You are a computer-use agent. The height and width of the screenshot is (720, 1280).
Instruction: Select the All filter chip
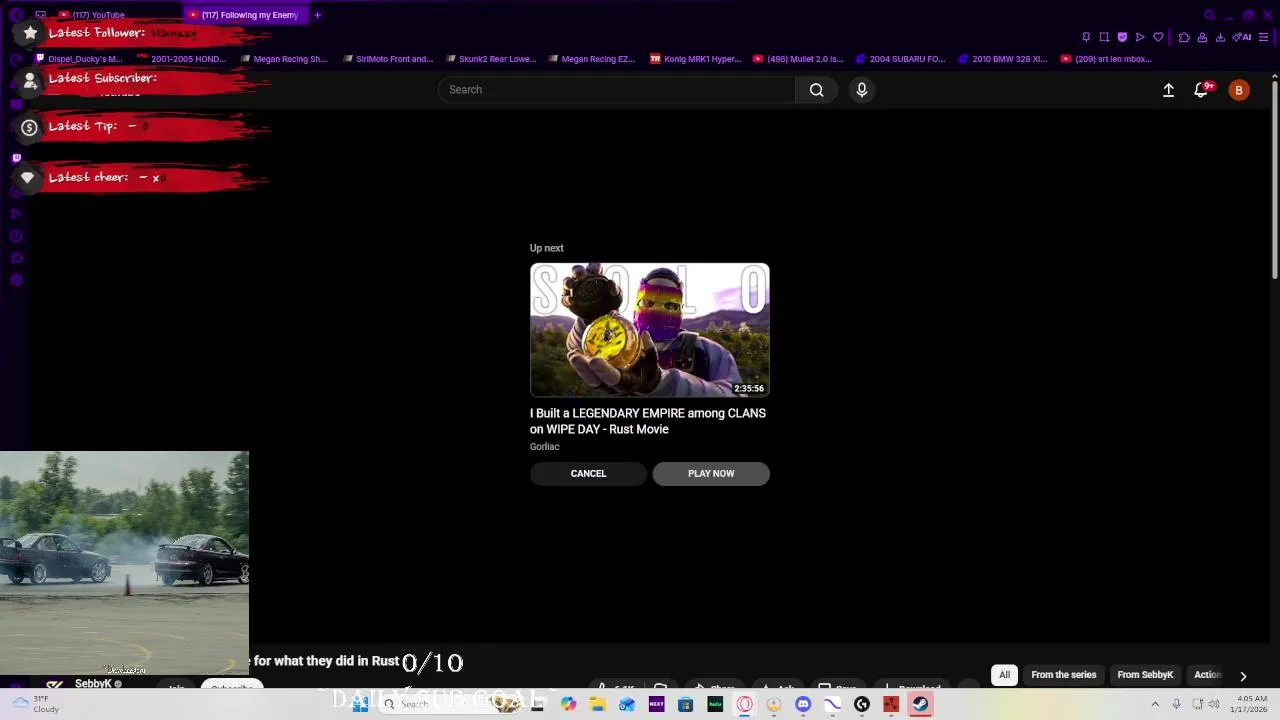(x=1004, y=675)
